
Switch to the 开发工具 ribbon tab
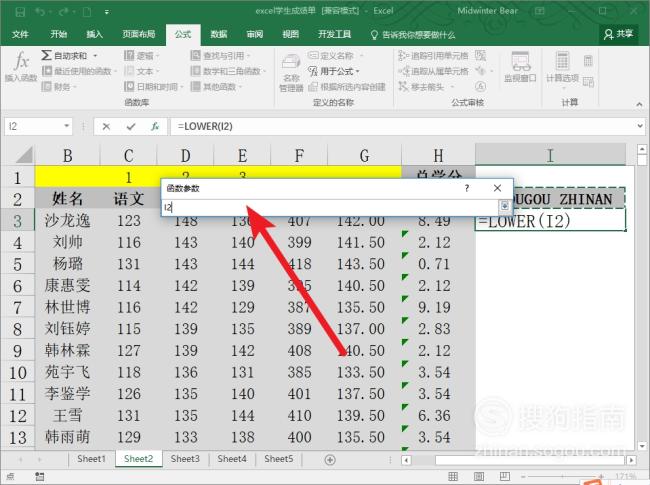[x=335, y=34]
